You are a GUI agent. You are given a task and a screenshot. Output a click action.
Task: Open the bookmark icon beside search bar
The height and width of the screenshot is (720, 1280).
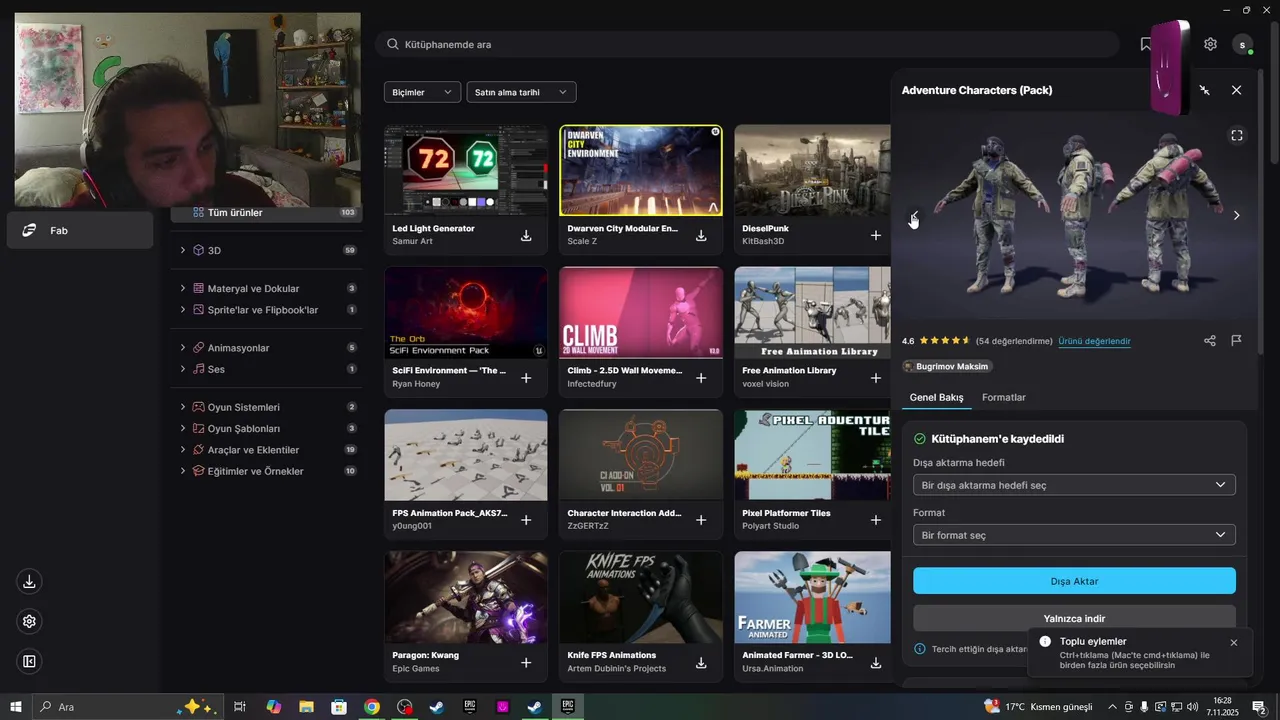[1146, 44]
